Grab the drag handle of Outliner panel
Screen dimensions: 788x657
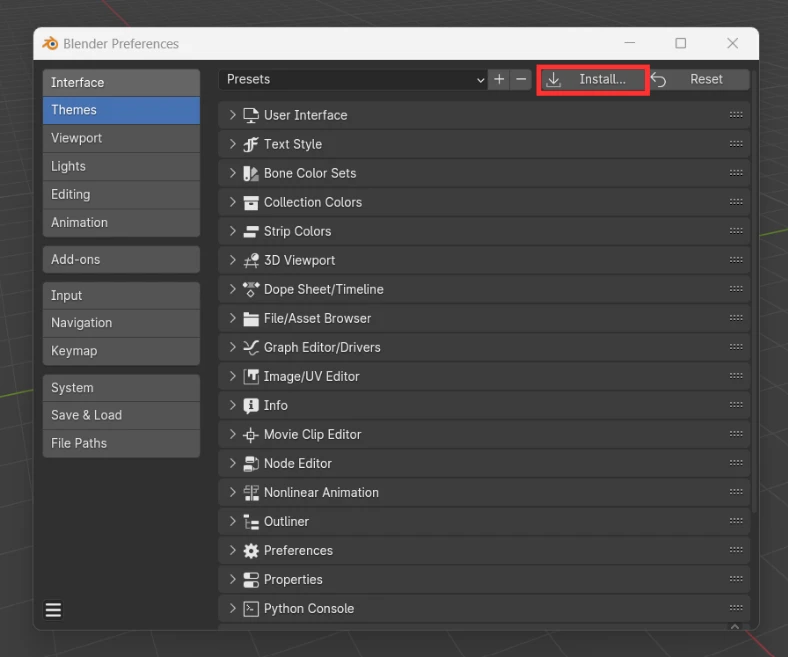[x=736, y=521]
